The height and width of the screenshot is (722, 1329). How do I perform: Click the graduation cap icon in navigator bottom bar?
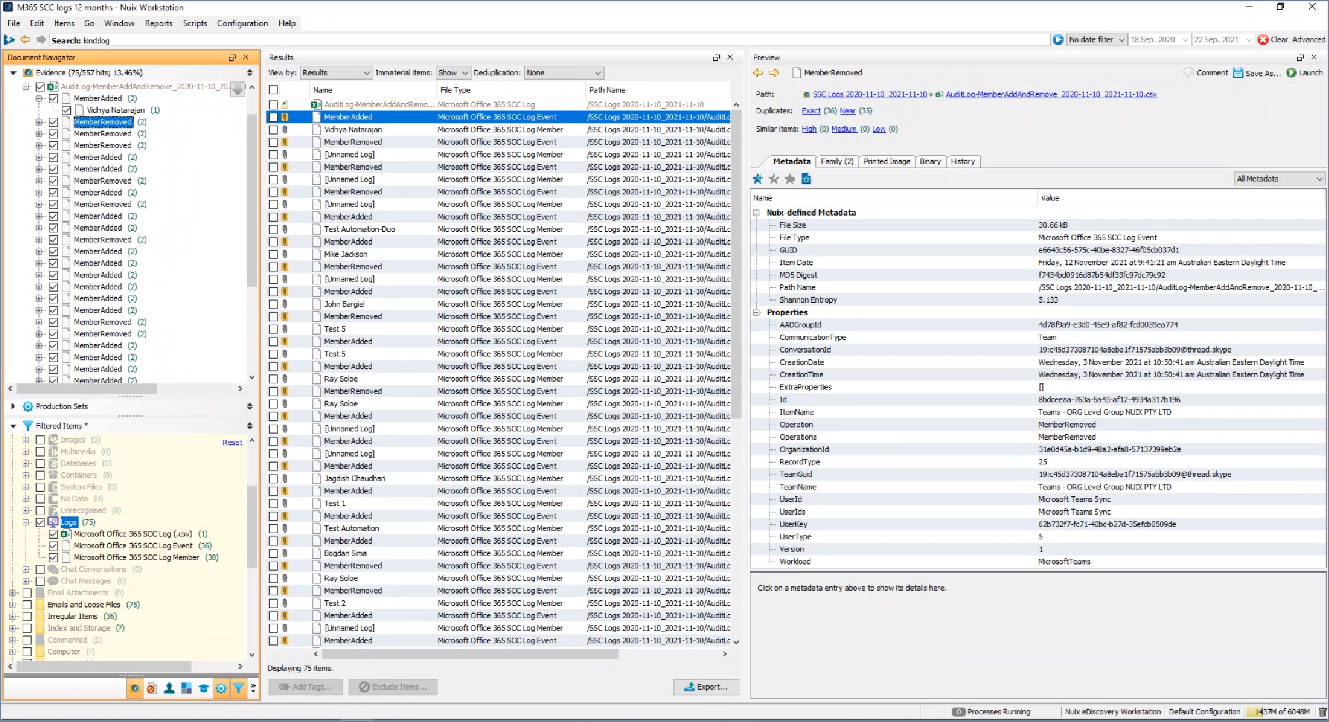click(203, 688)
